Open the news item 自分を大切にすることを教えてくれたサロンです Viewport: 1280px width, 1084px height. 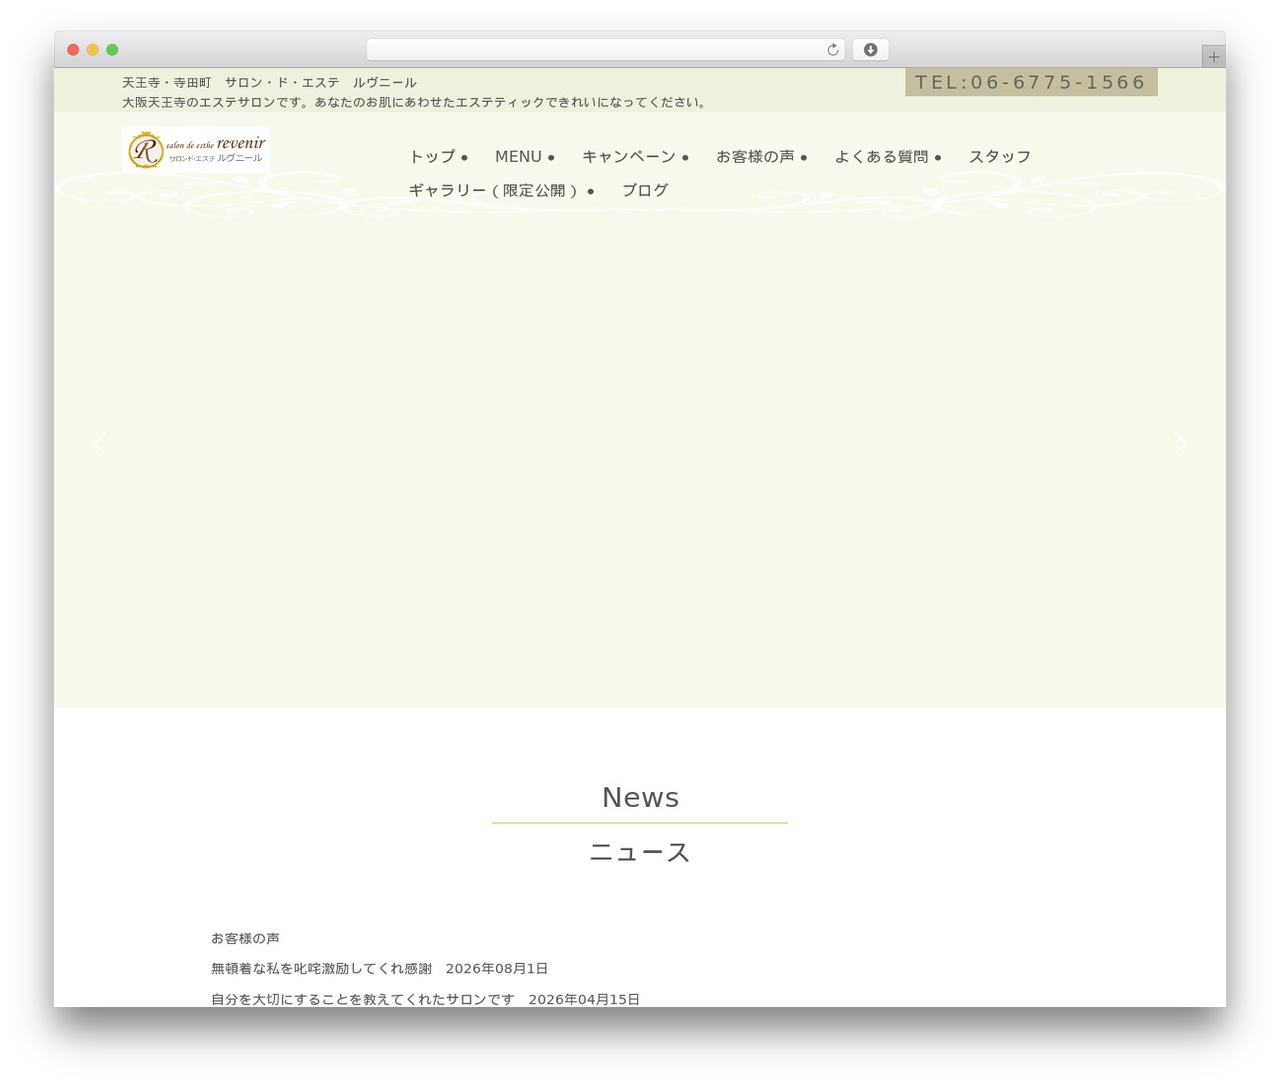[363, 999]
